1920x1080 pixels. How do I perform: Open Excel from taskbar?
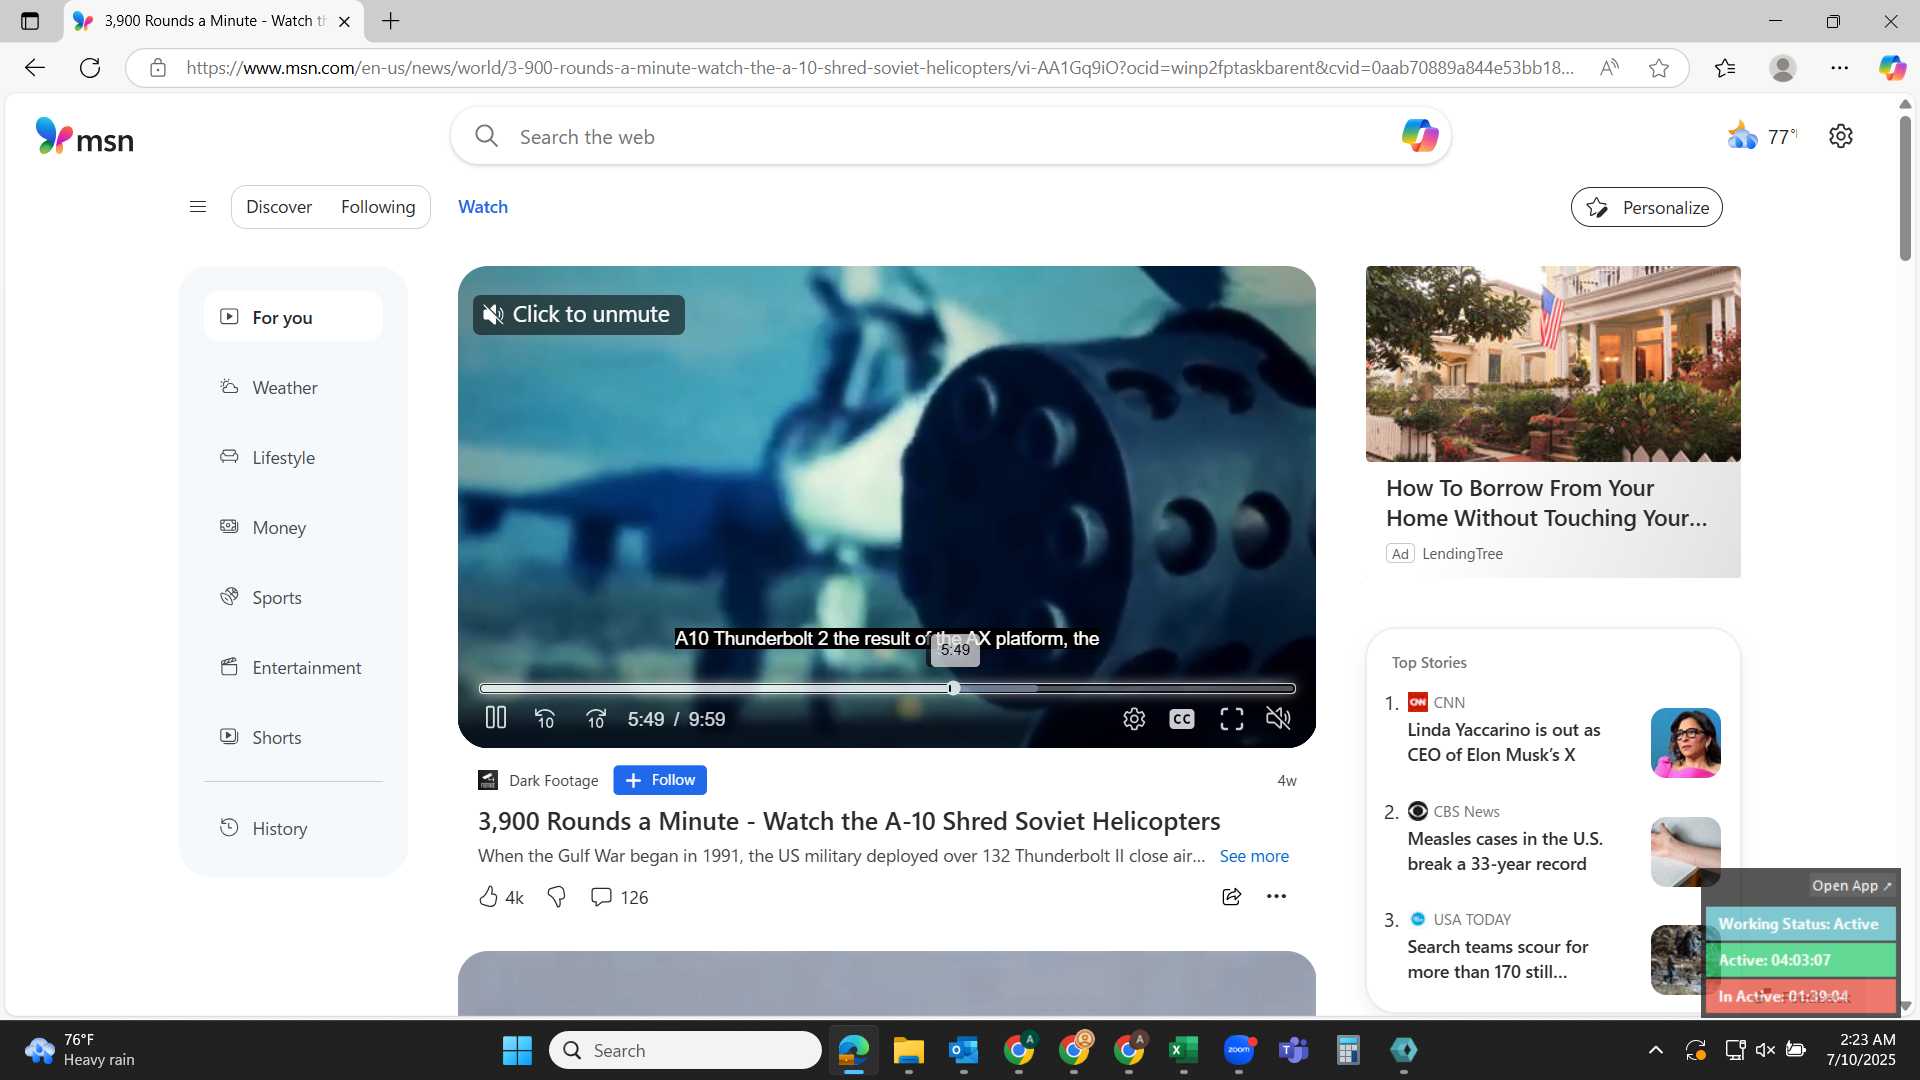coord(1183,1050)
